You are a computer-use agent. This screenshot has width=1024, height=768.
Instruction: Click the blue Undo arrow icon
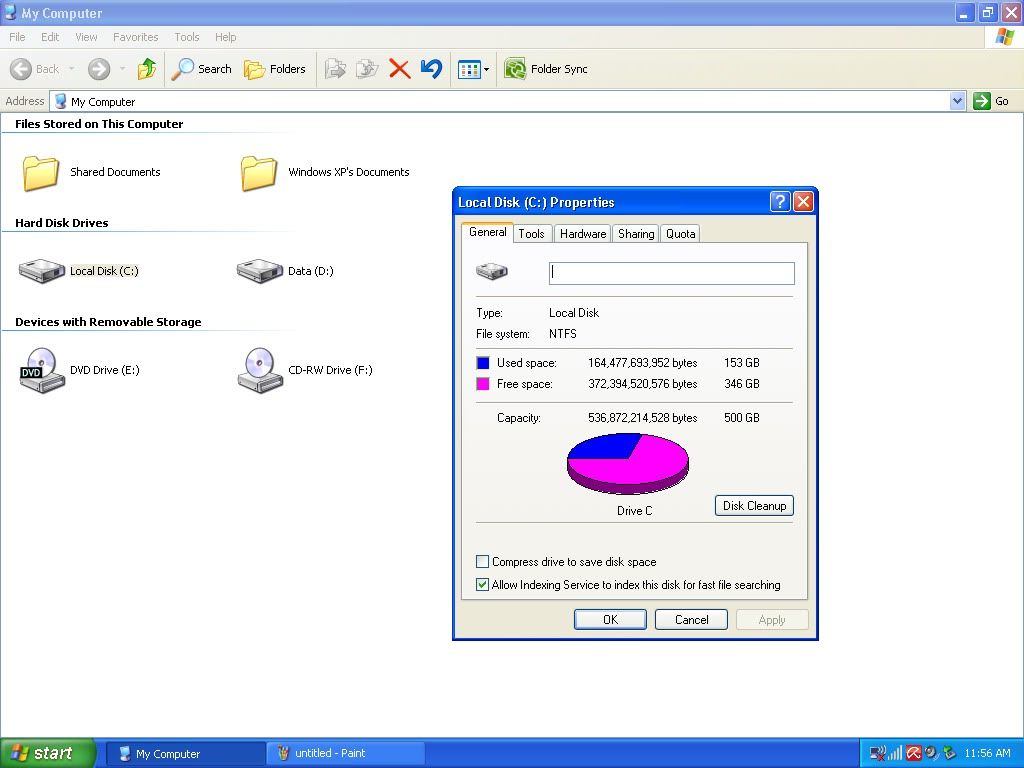point(432,69)
